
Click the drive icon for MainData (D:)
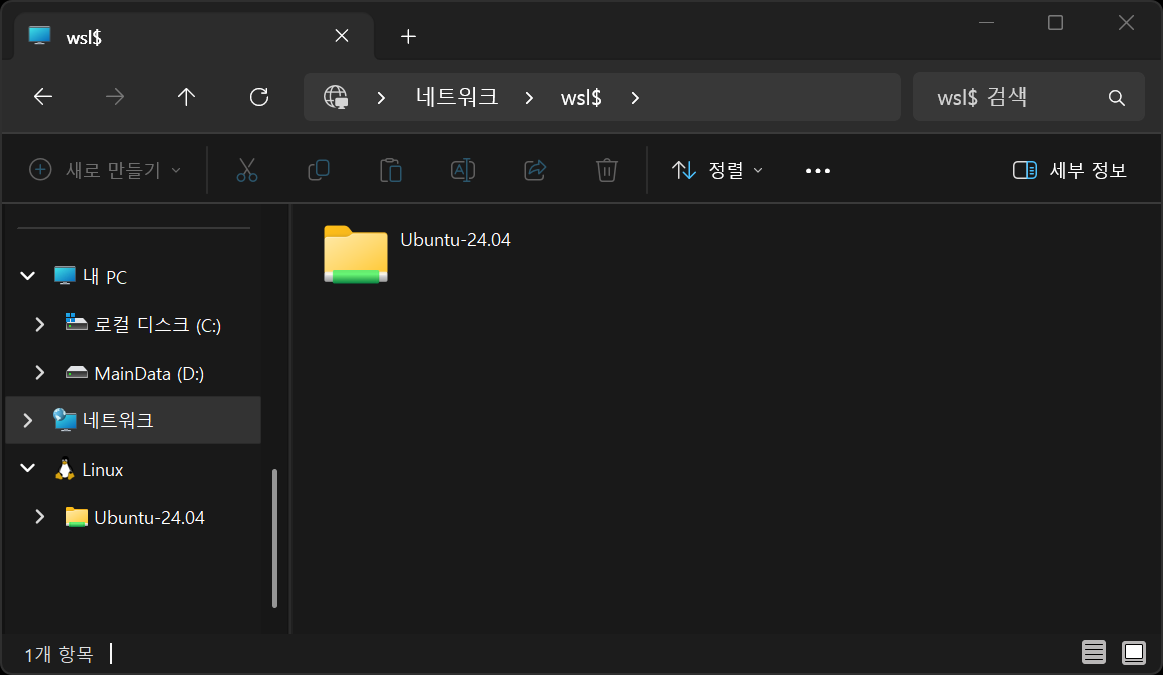pyautogui.click(x=76, y=372)
